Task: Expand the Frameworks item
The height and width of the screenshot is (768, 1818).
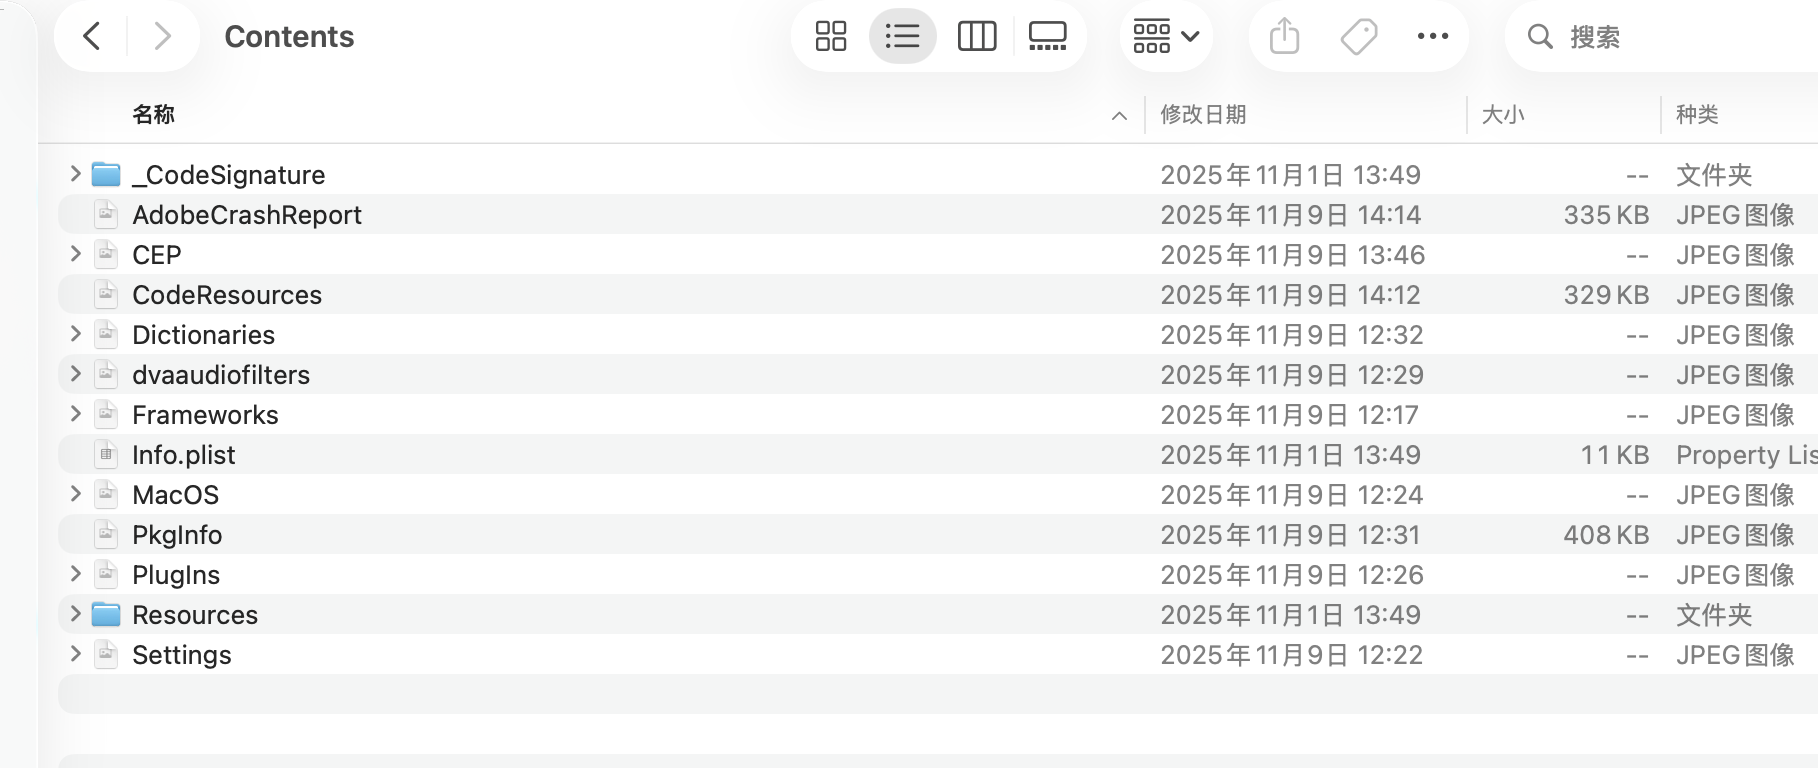Action: point(75,414)
